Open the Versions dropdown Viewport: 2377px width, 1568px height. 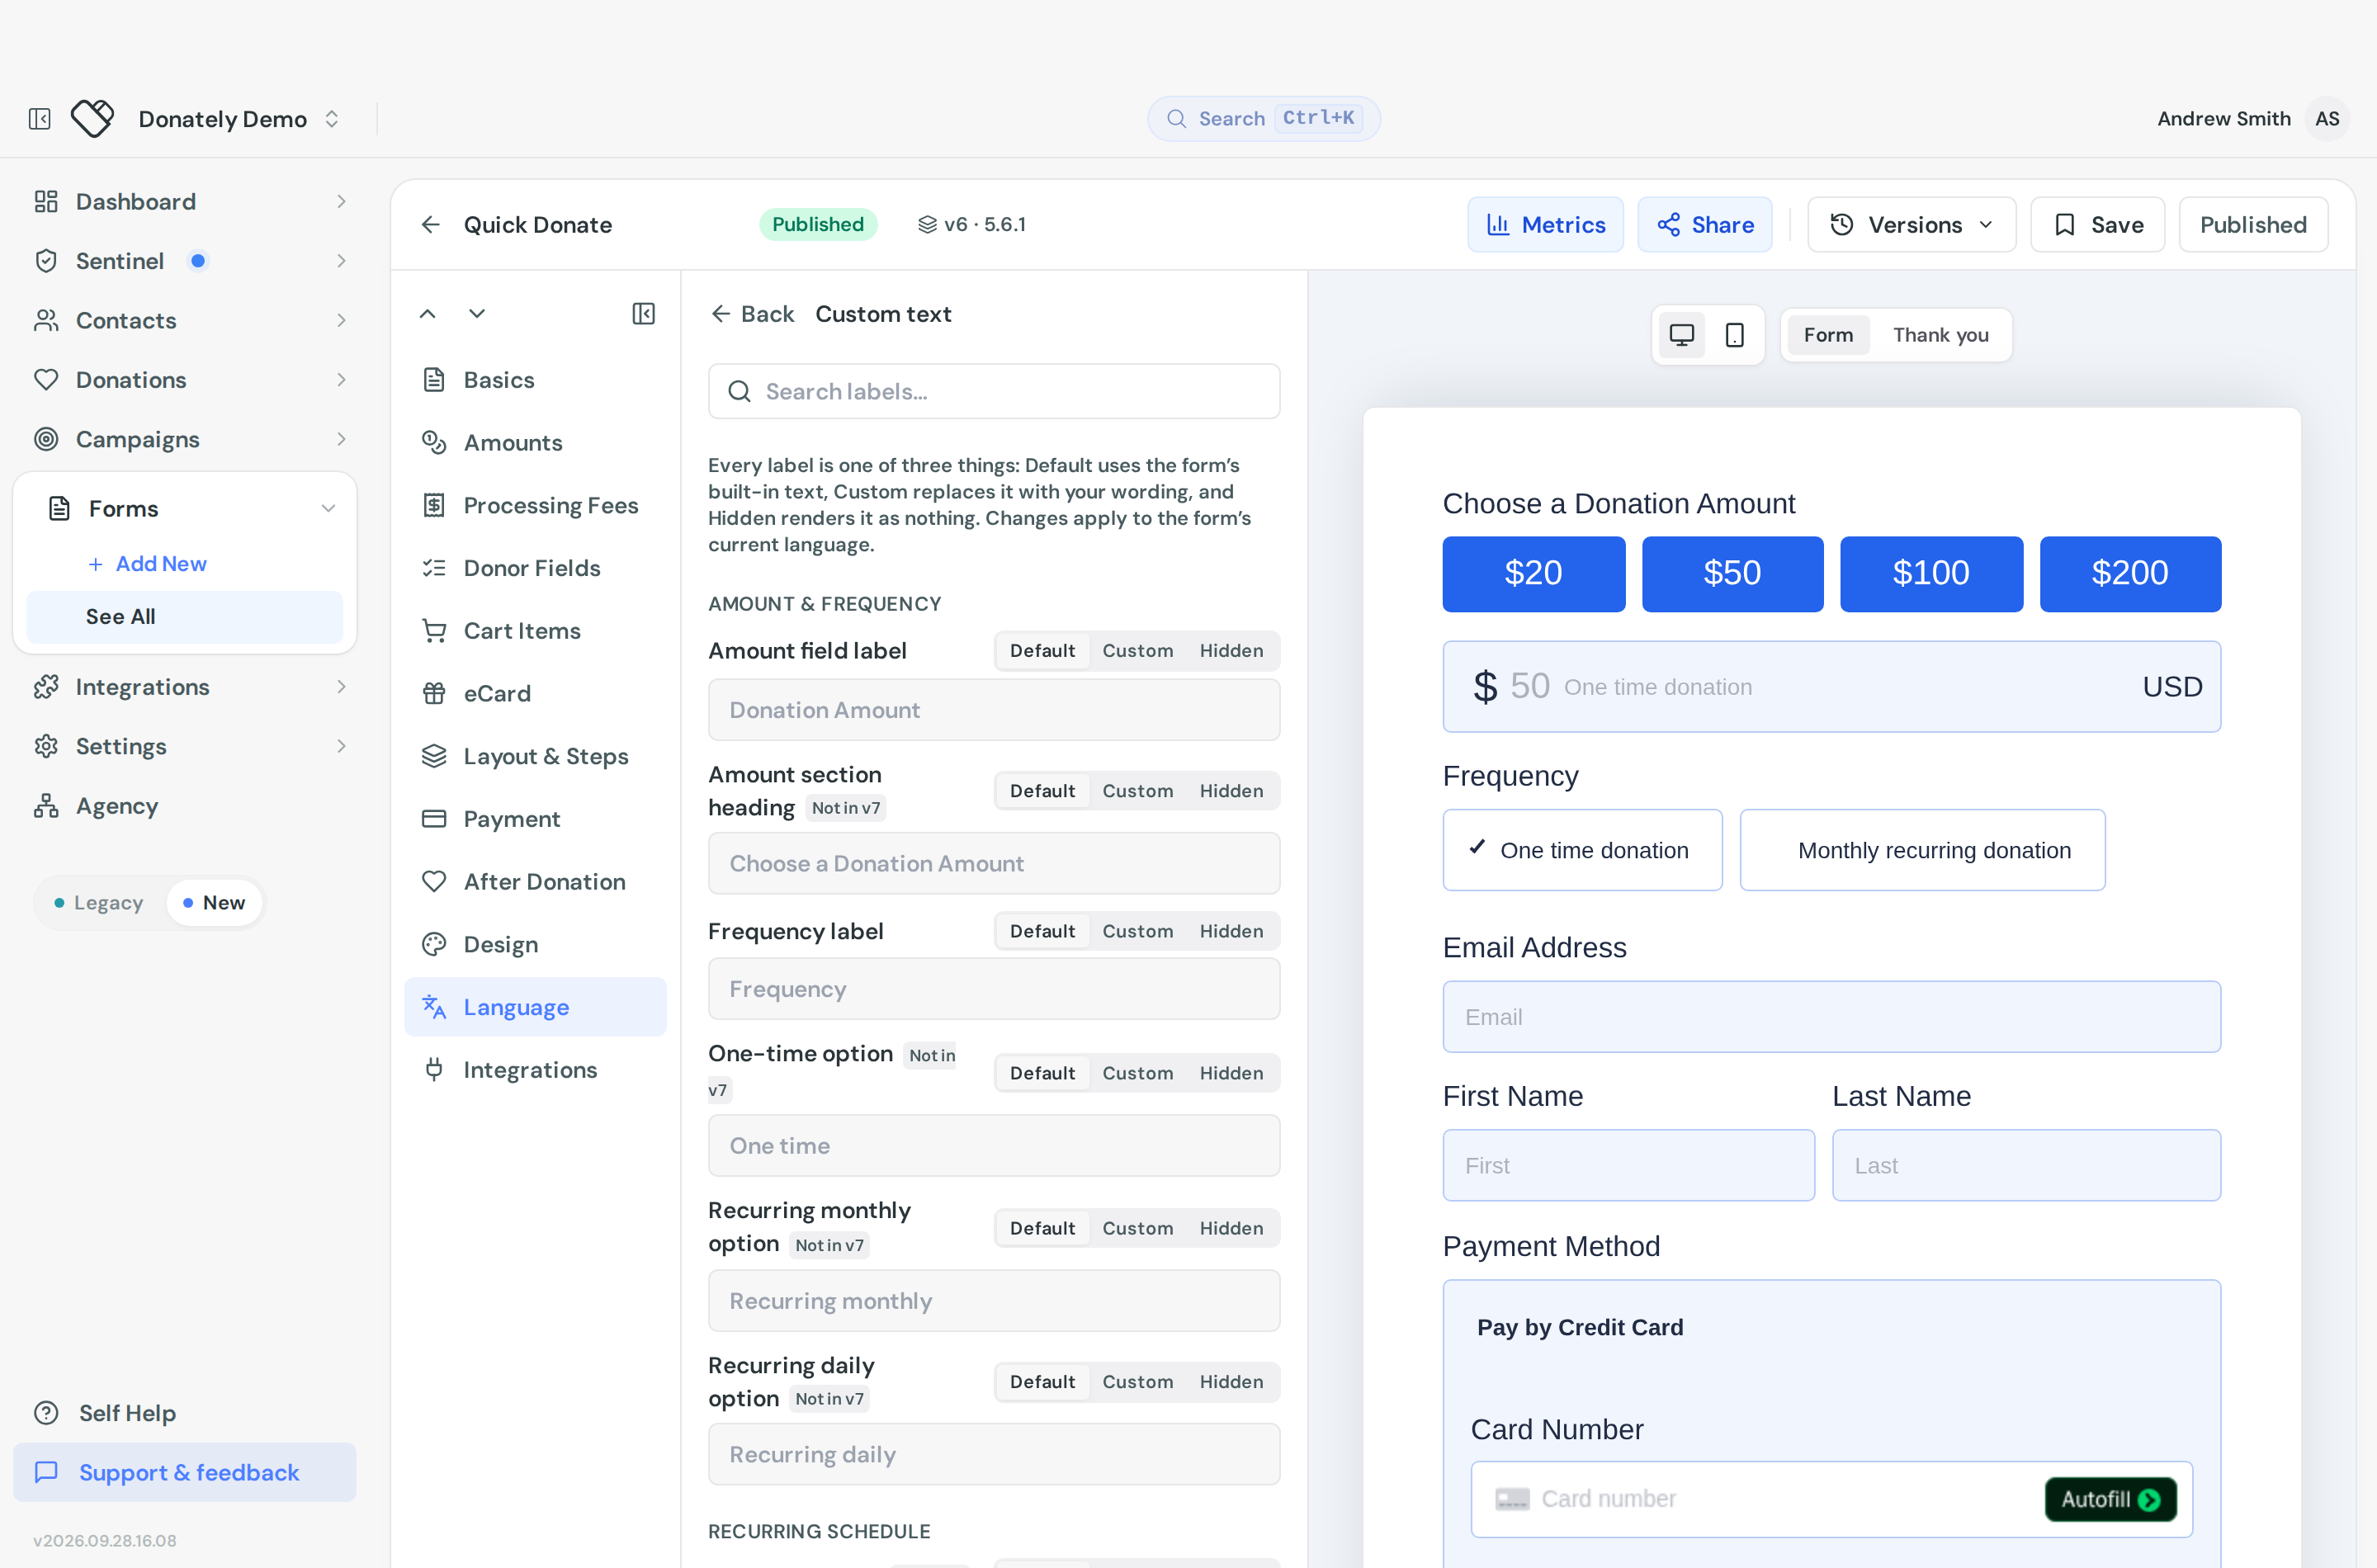pyautogui.click(x=1911, y=225)
